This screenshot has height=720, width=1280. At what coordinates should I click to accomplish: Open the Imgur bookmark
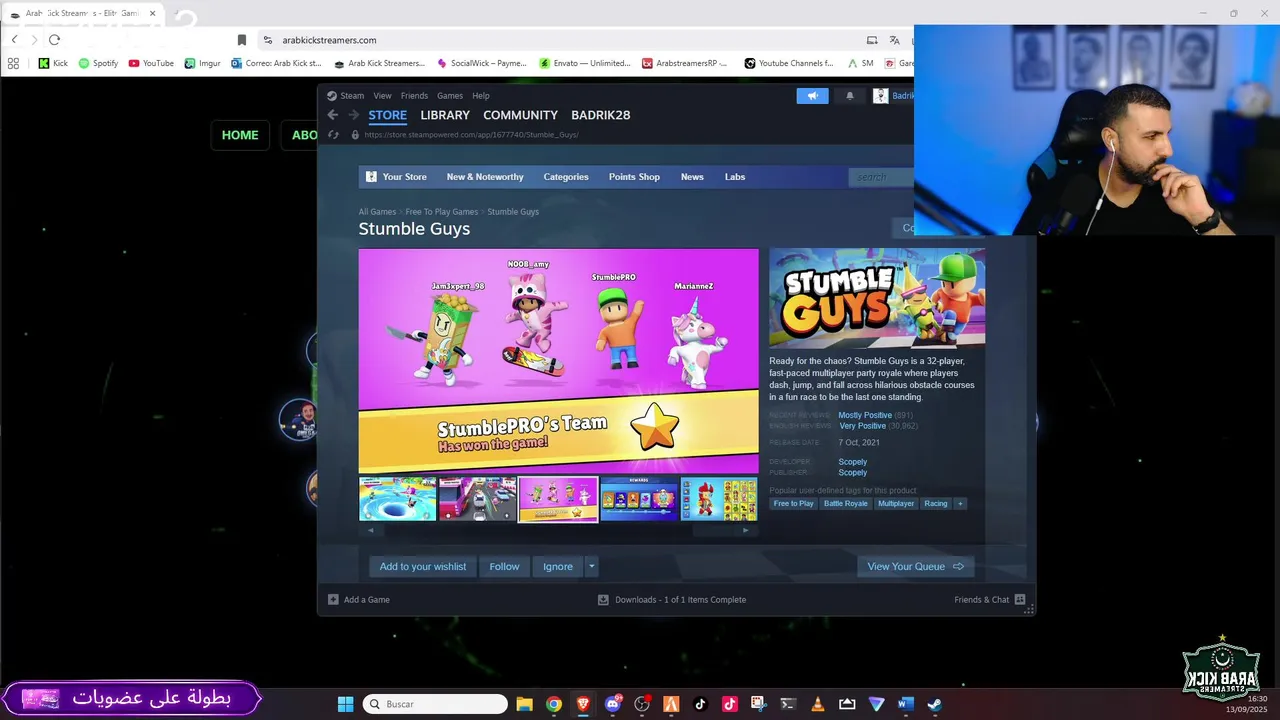click(x=203, y=63)
